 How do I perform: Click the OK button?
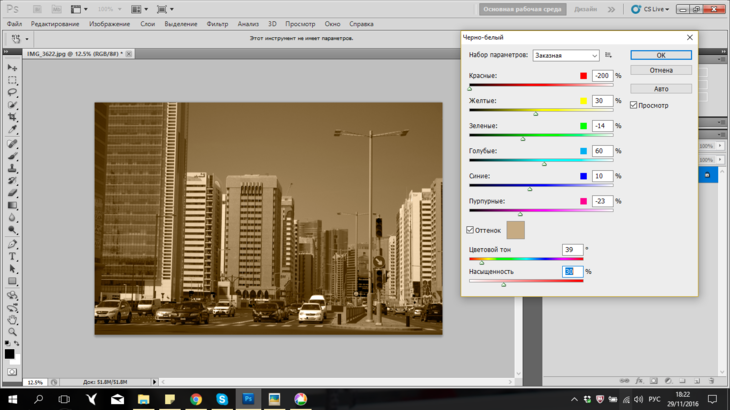pyautogui.click(x=661, y=55)
